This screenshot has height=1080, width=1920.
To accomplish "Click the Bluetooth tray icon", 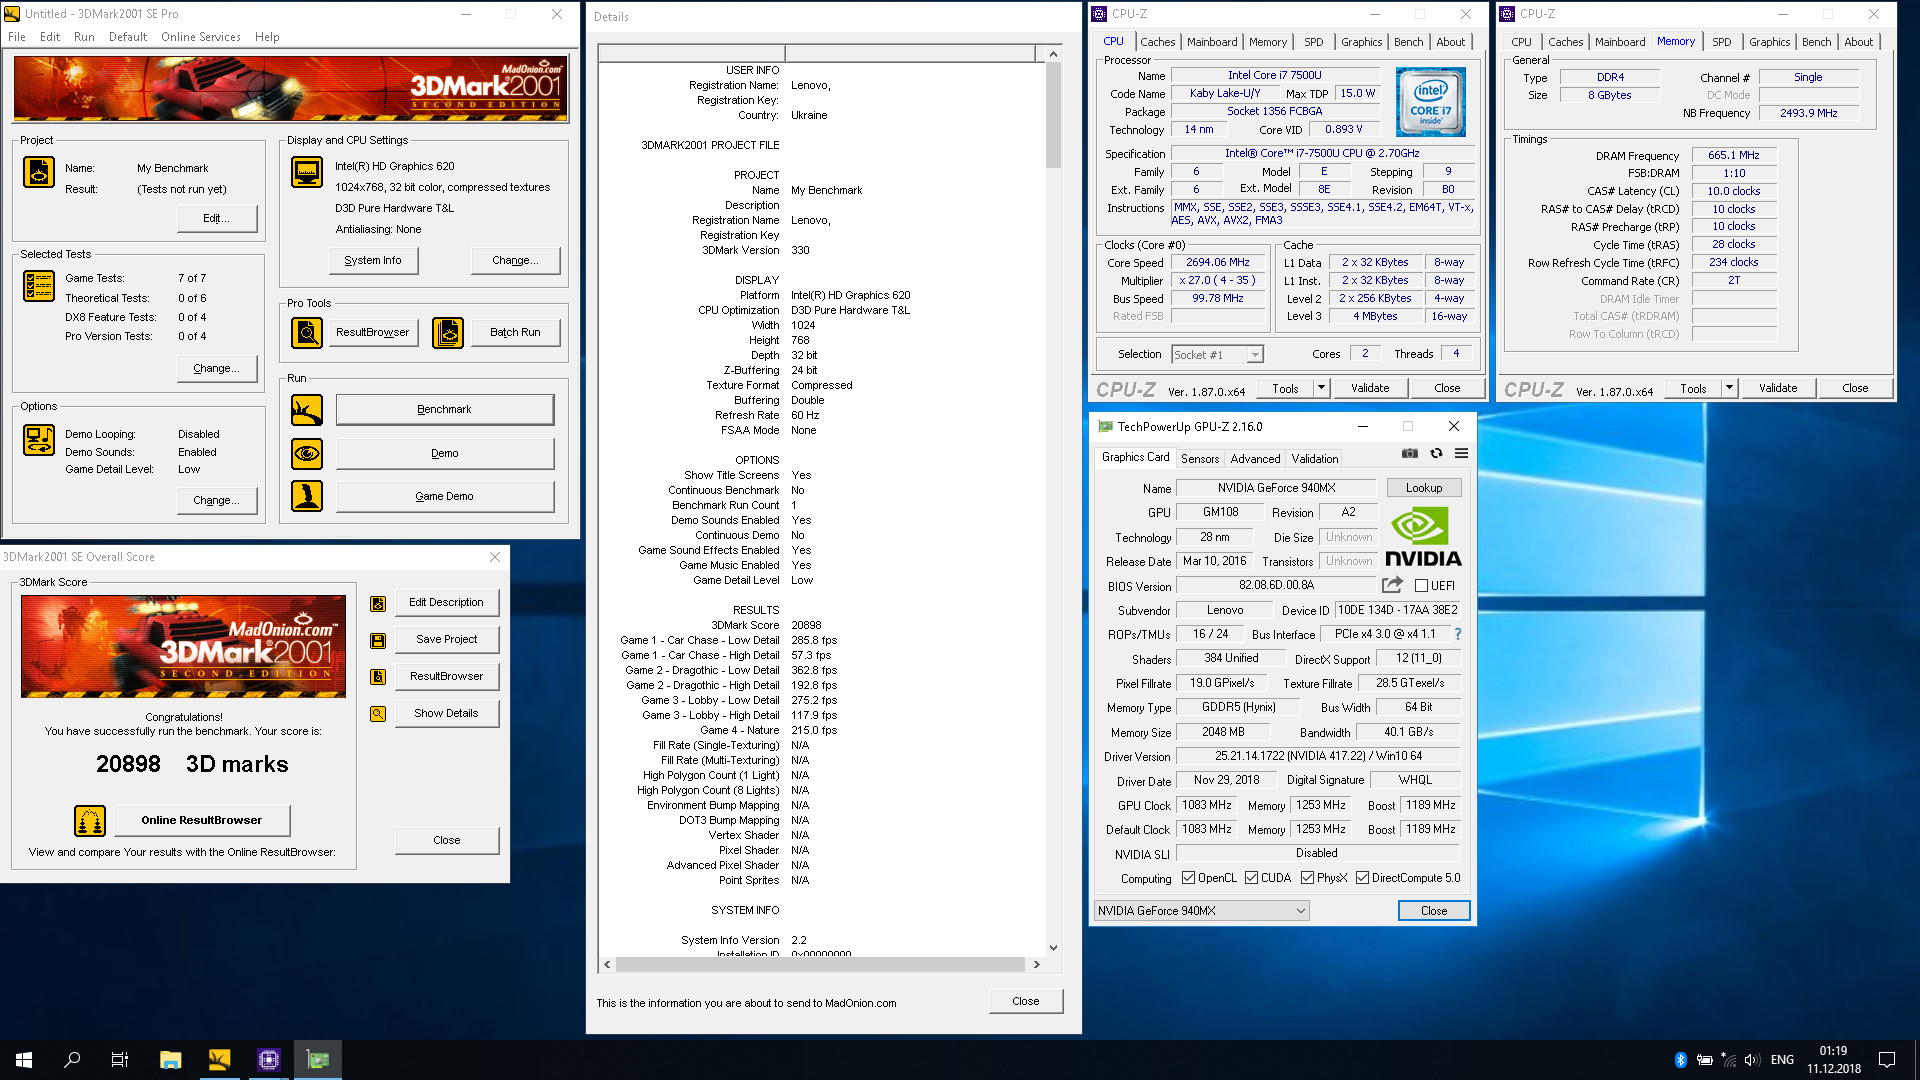I will (x=1680, y=1060).
